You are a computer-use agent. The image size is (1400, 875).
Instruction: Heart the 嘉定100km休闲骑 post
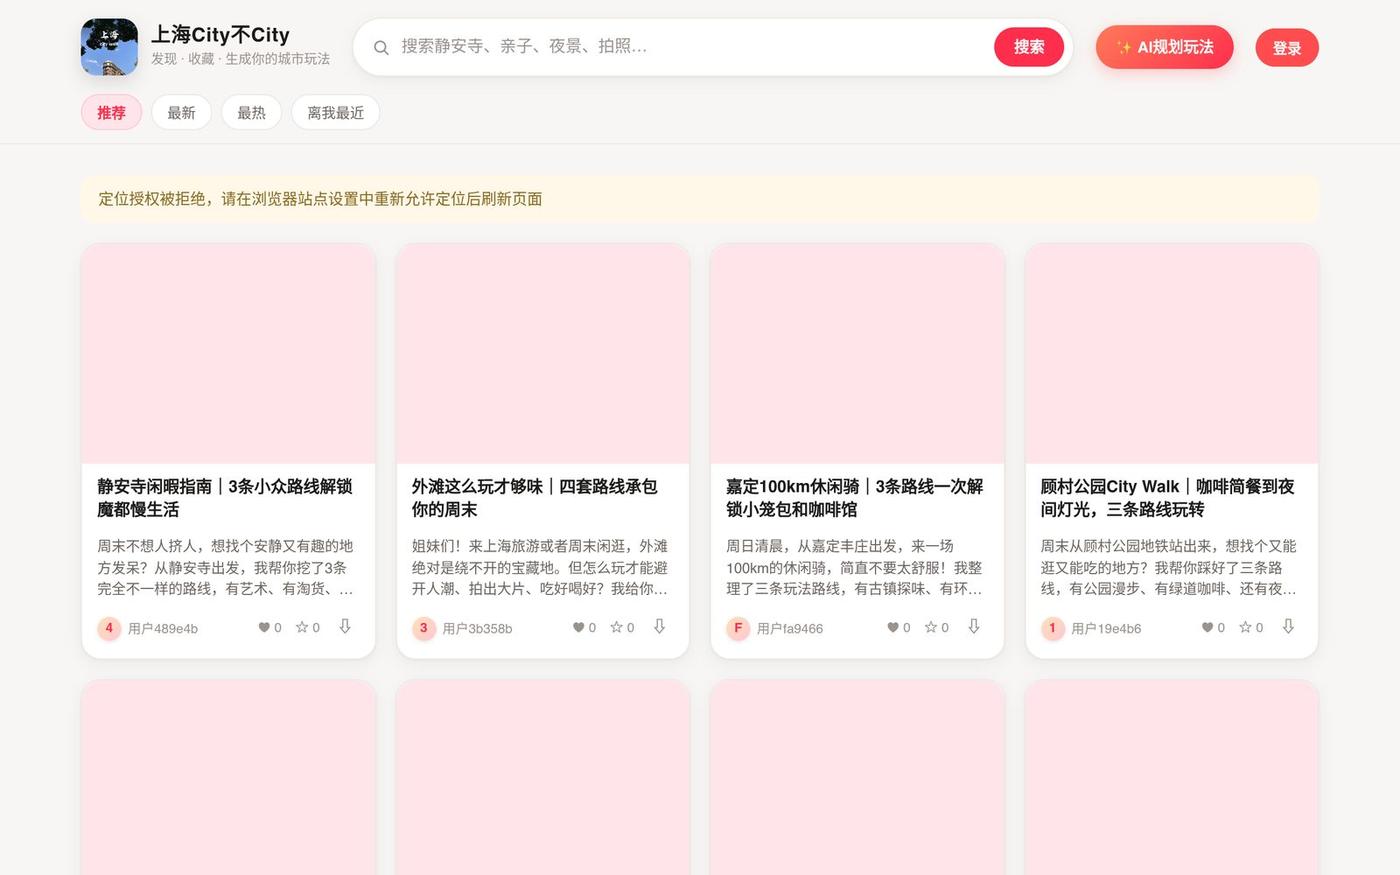point(893,628)
